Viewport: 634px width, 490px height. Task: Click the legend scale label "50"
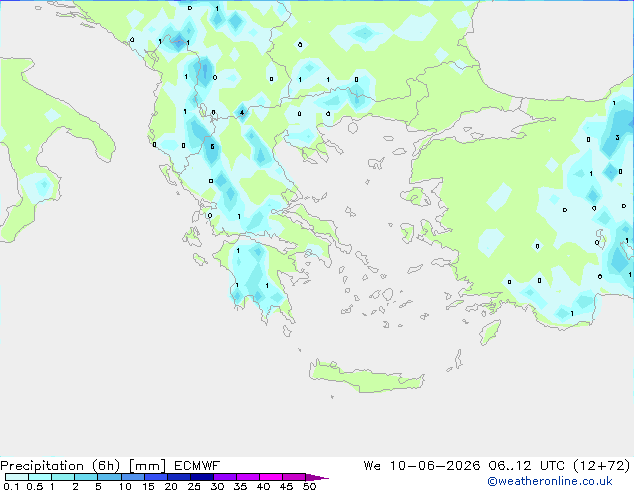point(309,486)
